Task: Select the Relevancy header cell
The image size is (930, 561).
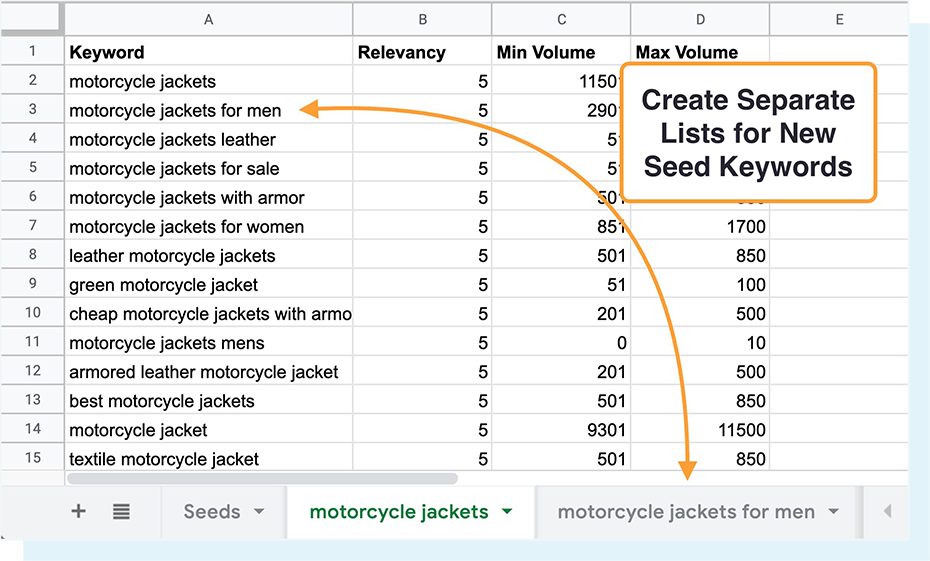Action: click(422, 52)
